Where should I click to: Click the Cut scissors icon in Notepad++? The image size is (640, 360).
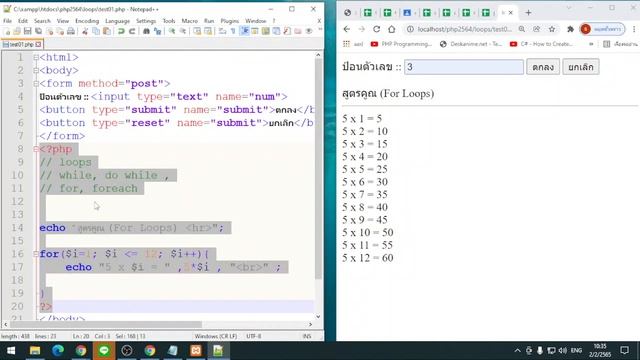85,31
